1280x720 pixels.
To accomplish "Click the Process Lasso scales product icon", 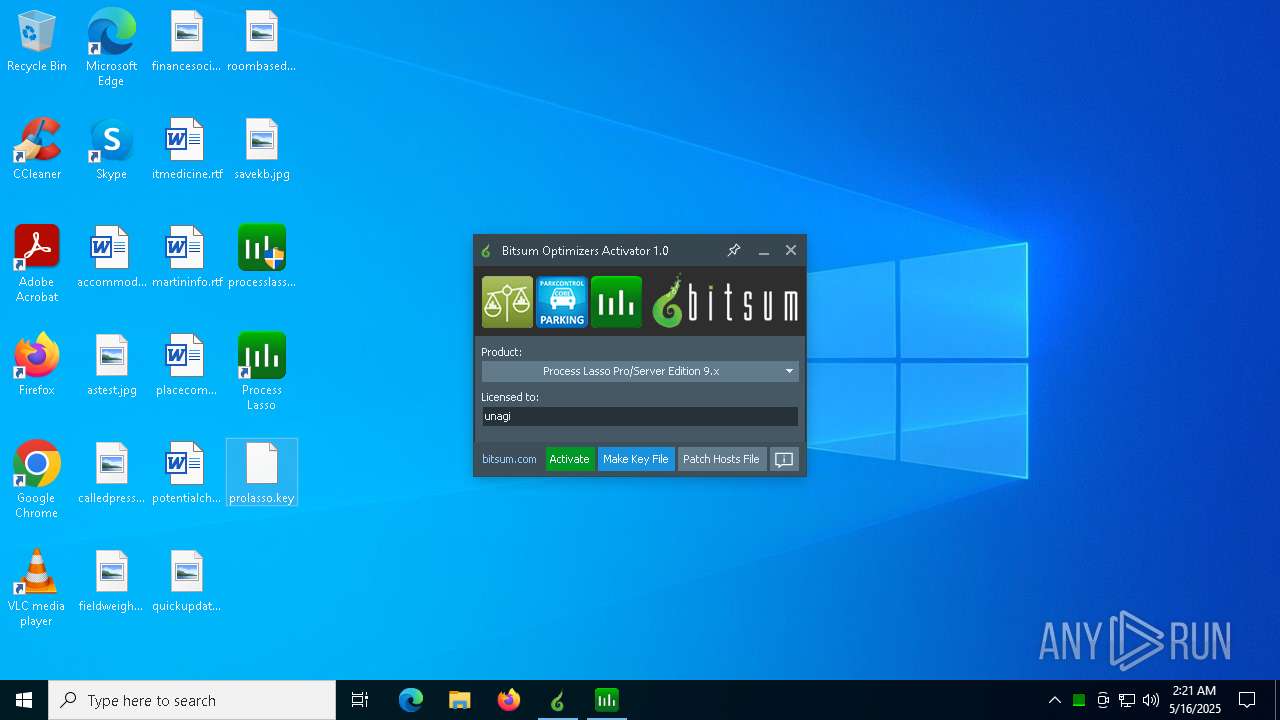I will point(507,302).
